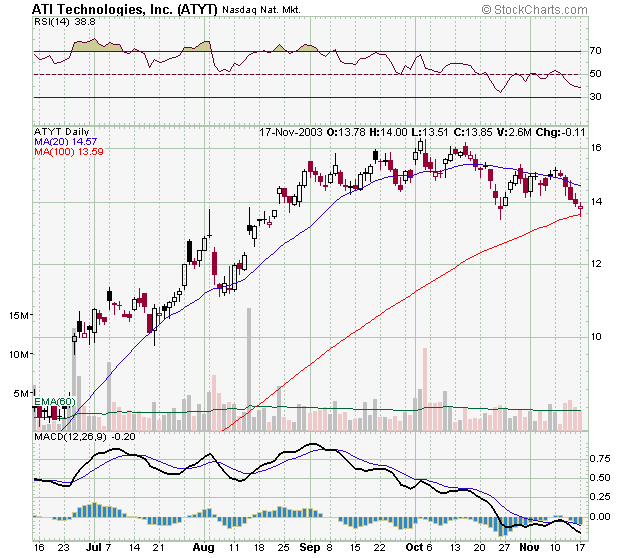Click the blue MA(20) 14.57 legend

point(66,142)
